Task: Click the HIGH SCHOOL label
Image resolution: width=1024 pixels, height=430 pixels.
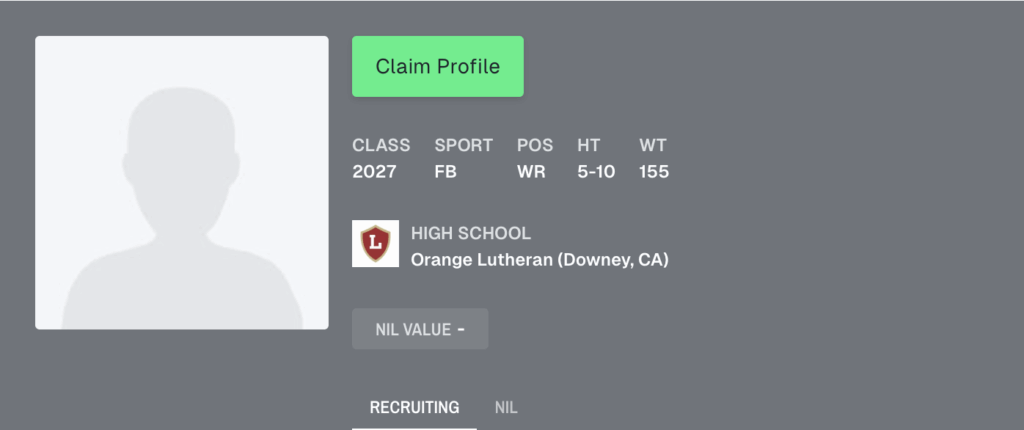Action: (x=471, y=233)
